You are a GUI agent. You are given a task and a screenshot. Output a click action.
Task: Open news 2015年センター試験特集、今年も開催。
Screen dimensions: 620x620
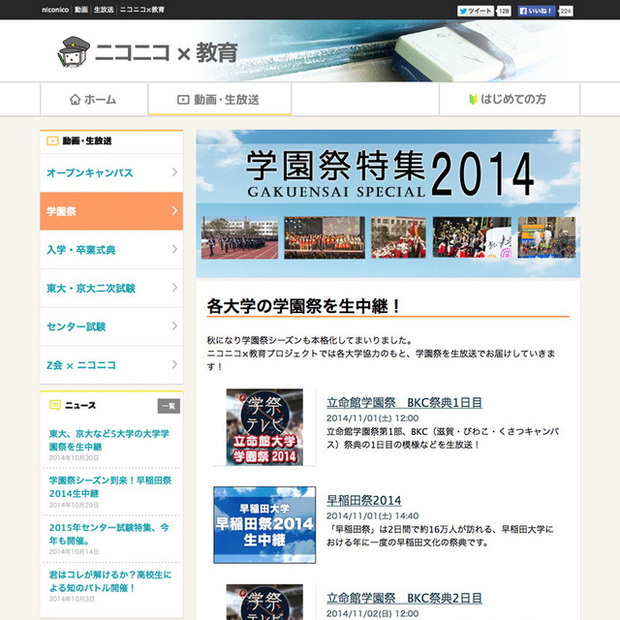[109, 534]
